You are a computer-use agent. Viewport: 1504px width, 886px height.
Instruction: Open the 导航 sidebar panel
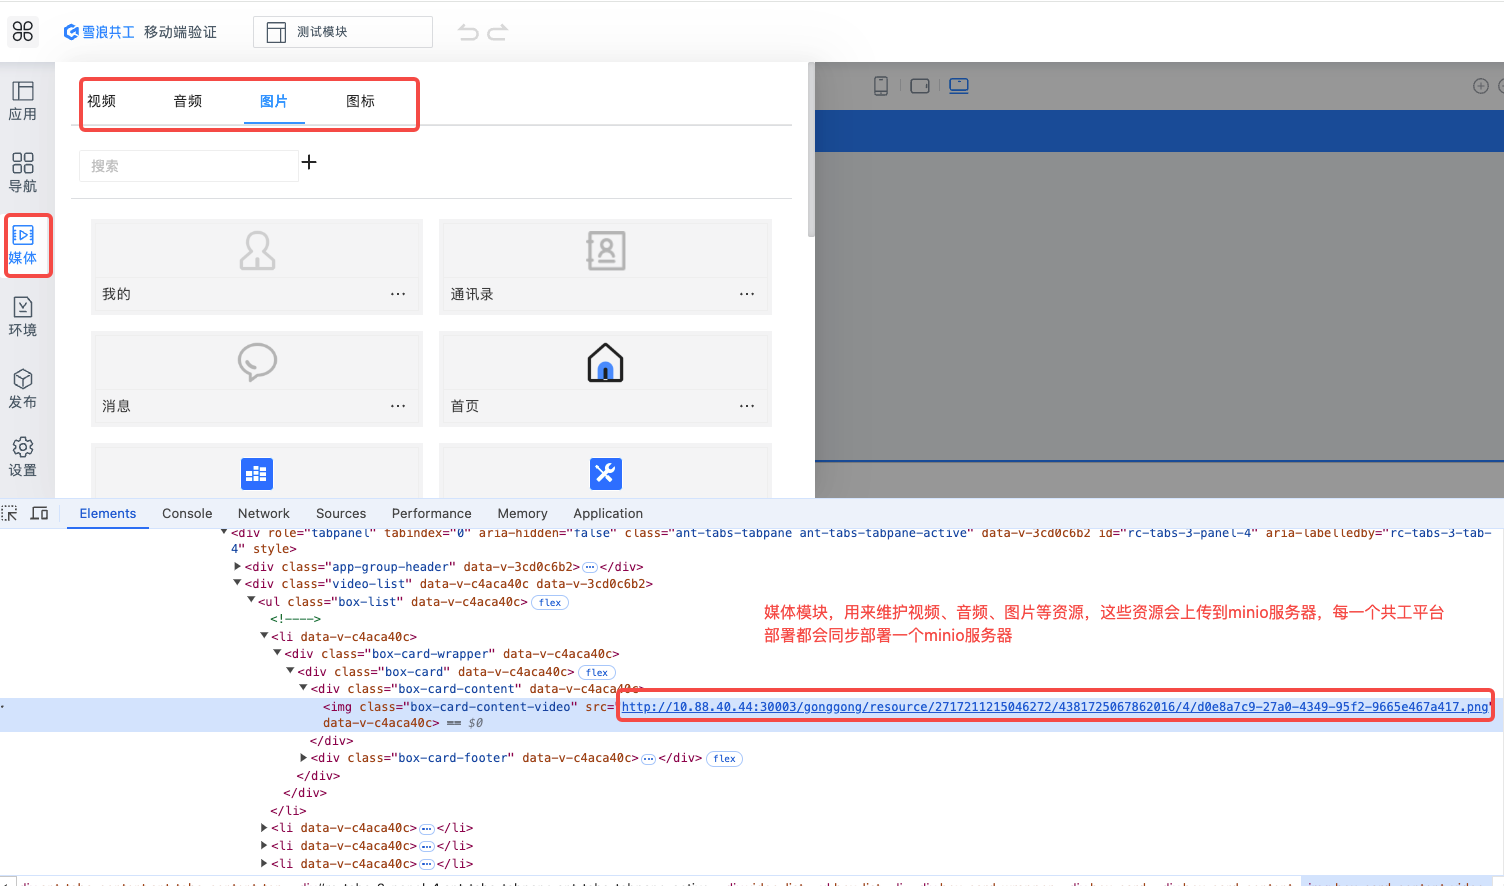pyautogui.click(x=23, y=173)
